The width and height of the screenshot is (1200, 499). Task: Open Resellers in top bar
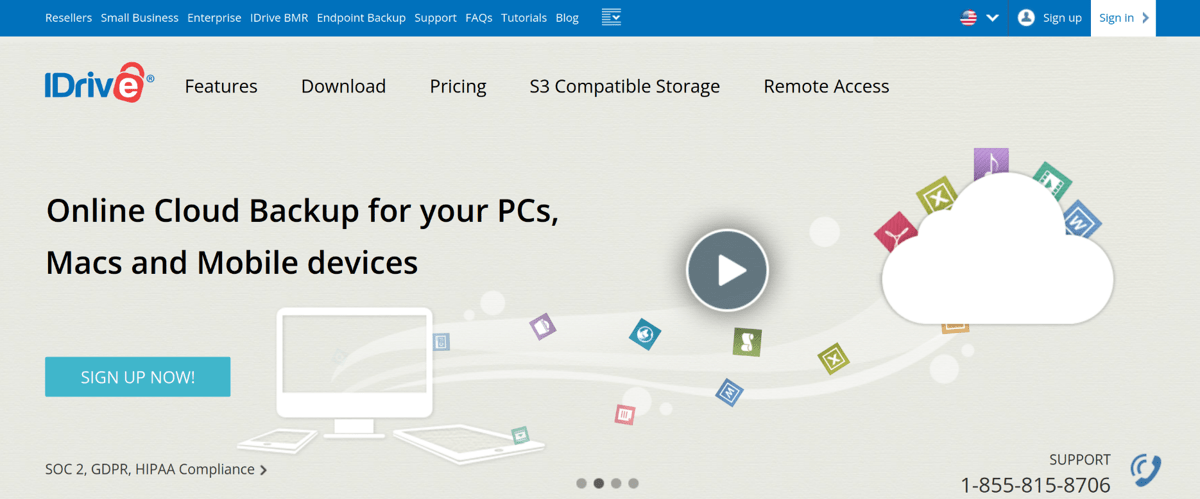pos(68,18)
